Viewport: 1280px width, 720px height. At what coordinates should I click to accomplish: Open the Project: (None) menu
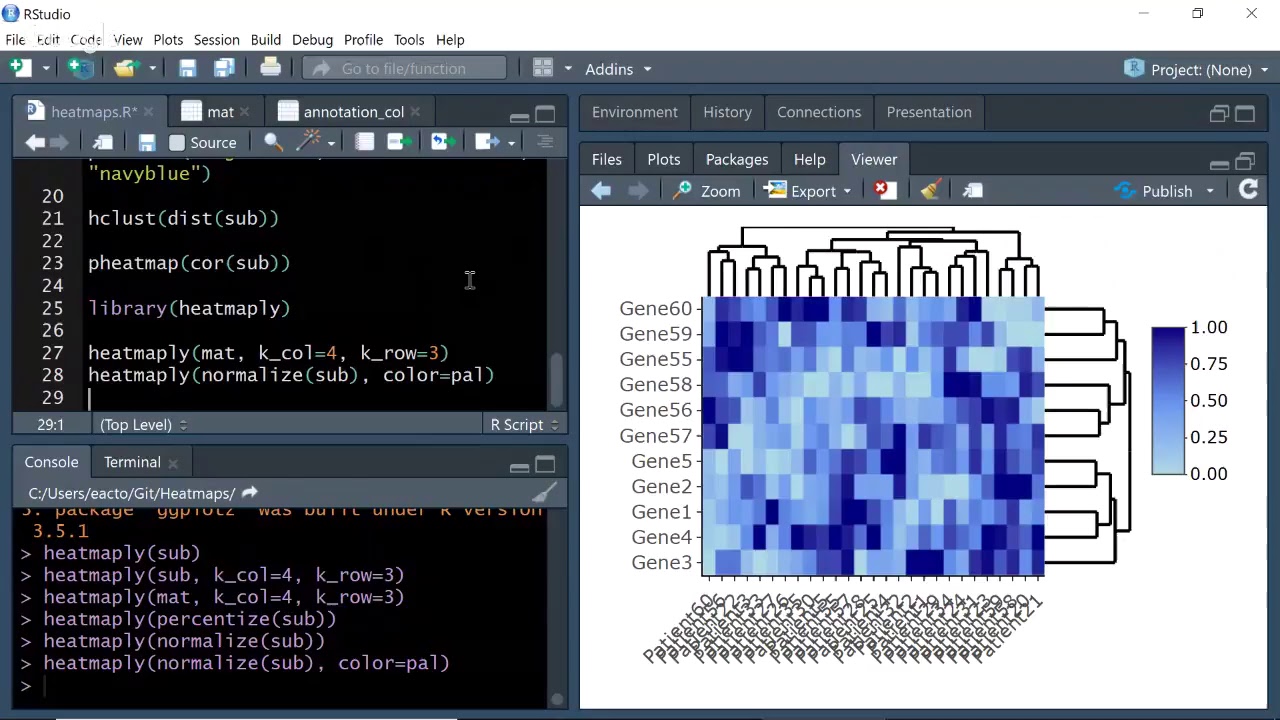click(x=1196, y=69)
